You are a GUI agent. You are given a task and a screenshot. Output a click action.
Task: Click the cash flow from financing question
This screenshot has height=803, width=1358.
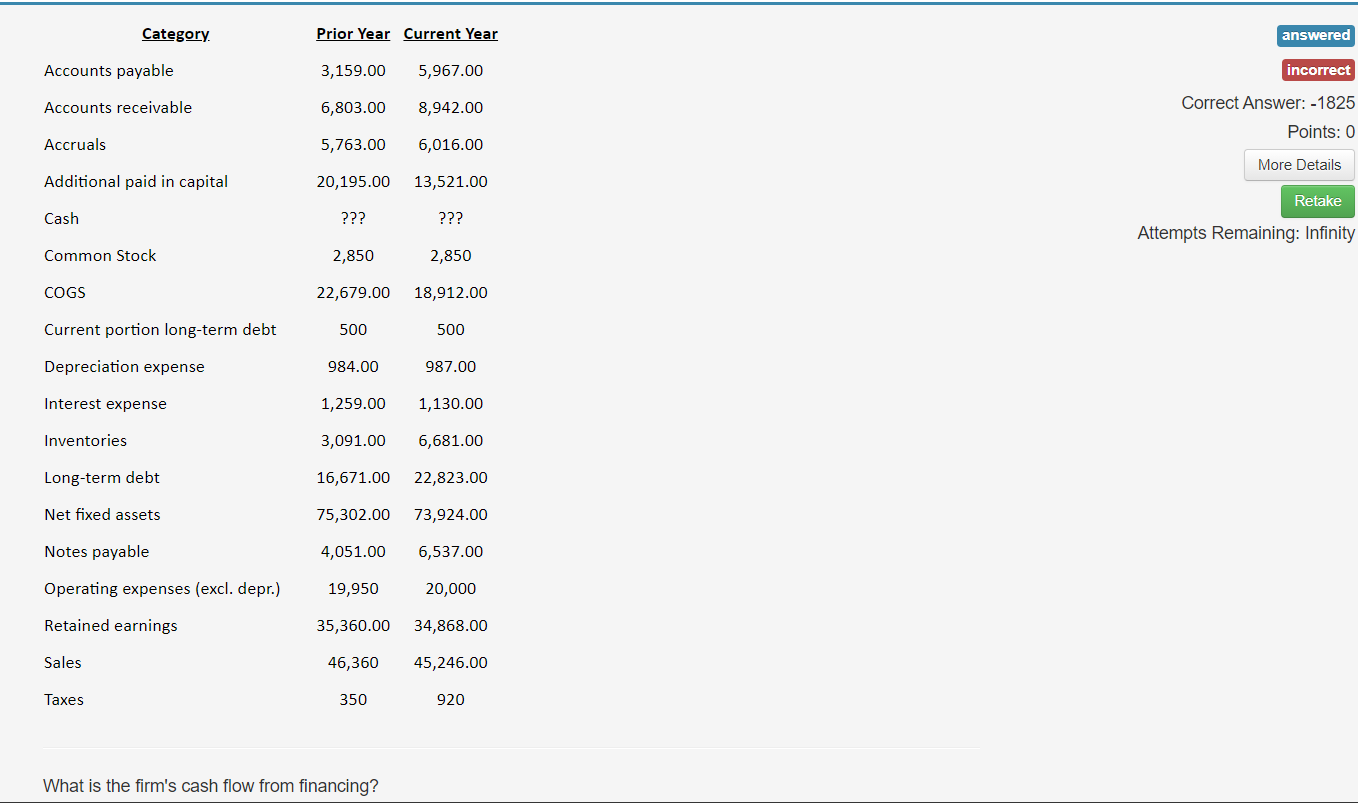click(x=211, y=786)
